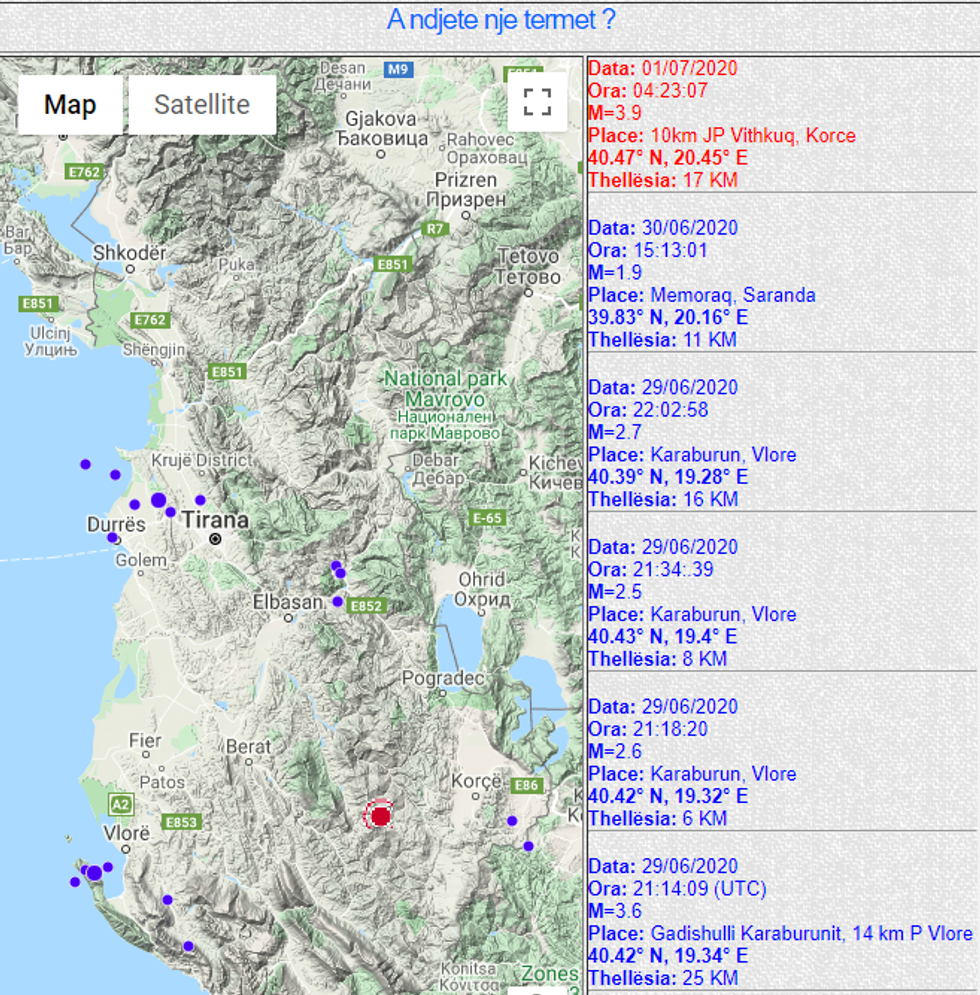Select the large purple marker northeast of Durrës
980x995 pixels.
tap(158, 500)
